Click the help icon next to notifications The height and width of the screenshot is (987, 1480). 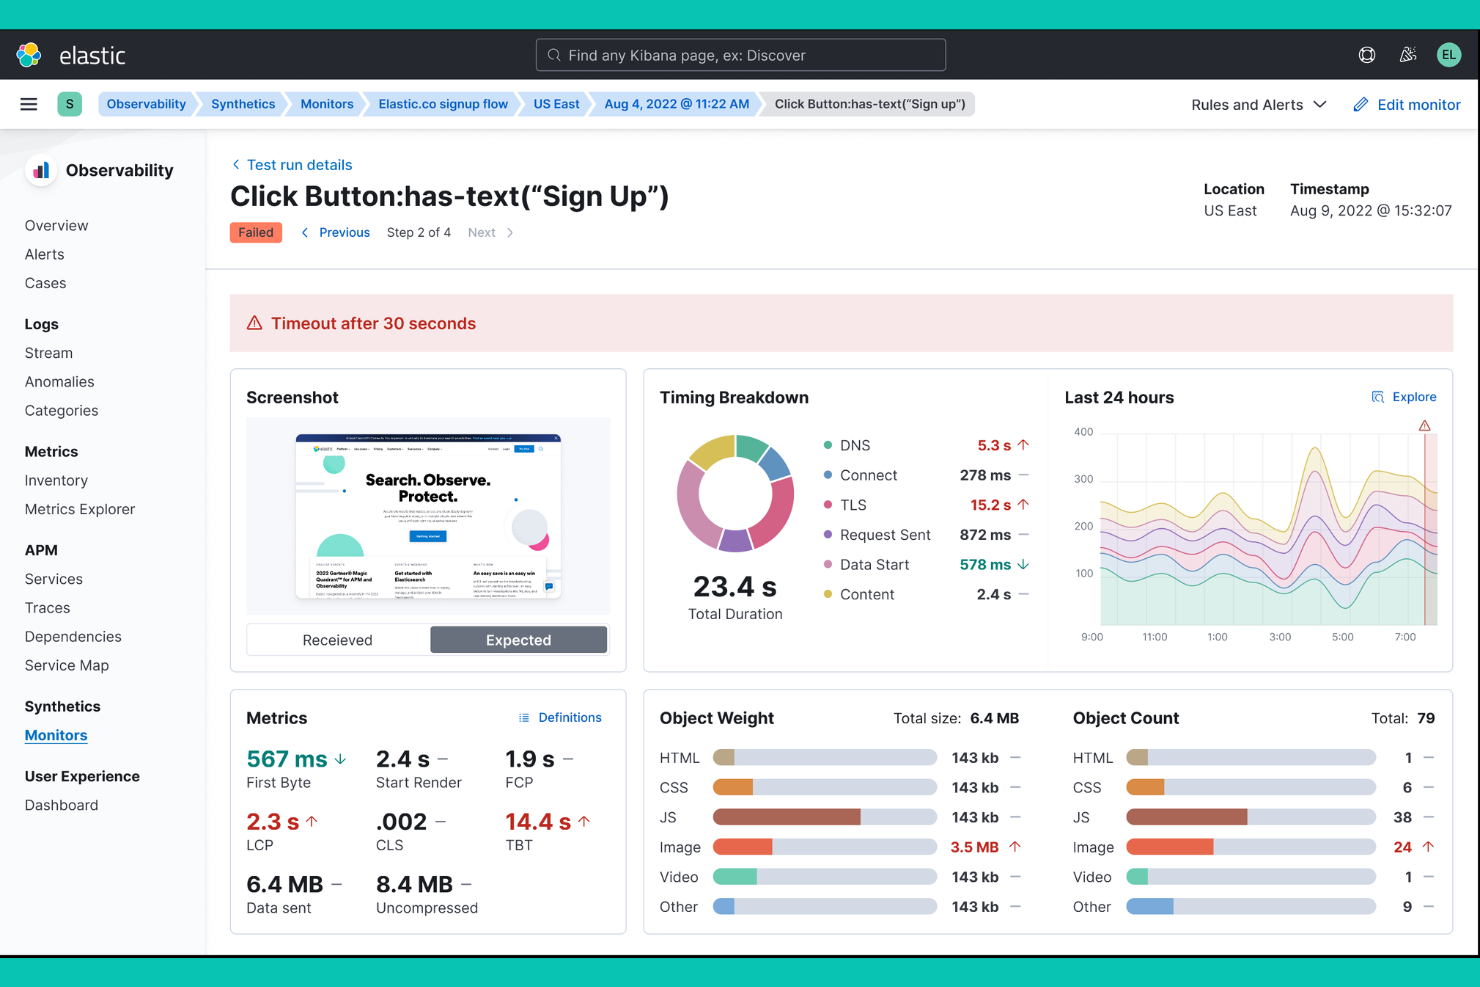[1367, 54]
